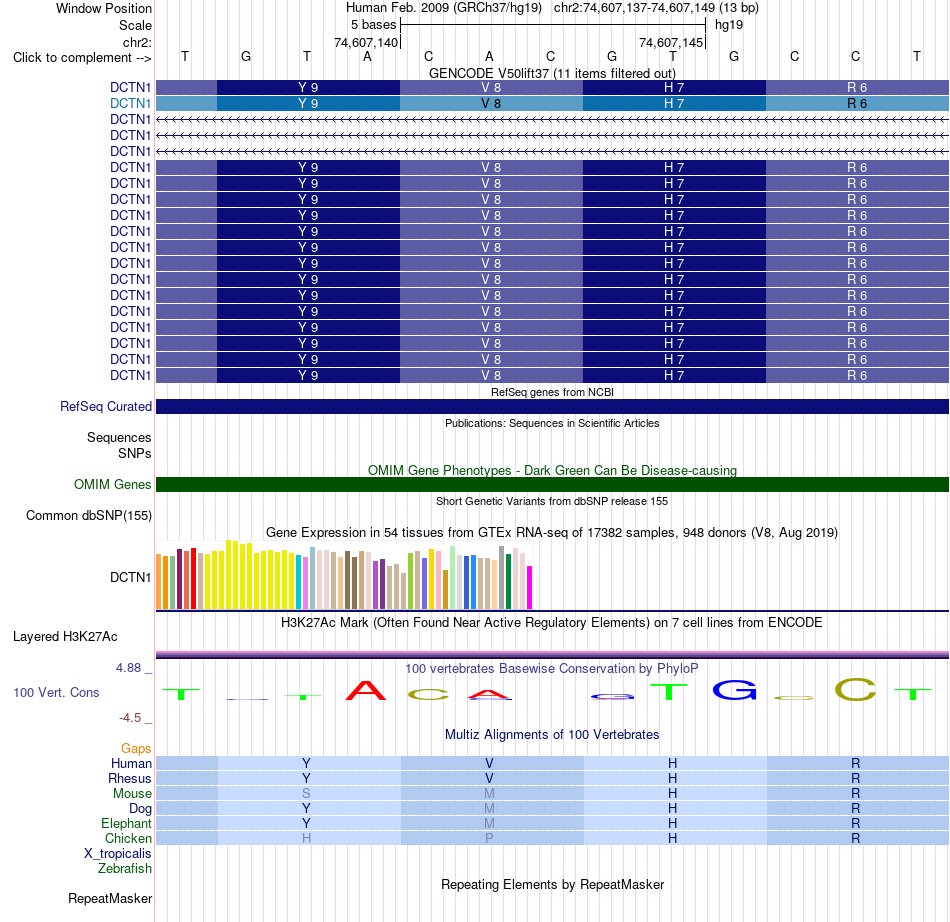This screenshot has height=922, width=950.
Task: Click the 74,607,140 position ruler label
Action: tap(366, 42)
